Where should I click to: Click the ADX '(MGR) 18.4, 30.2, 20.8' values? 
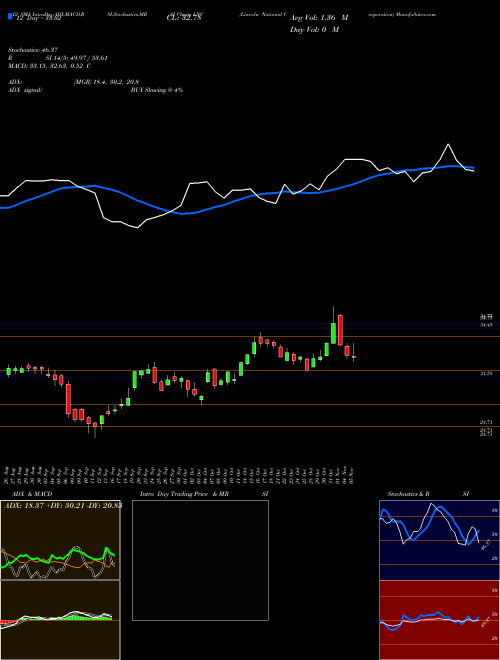tap(106, 82)
